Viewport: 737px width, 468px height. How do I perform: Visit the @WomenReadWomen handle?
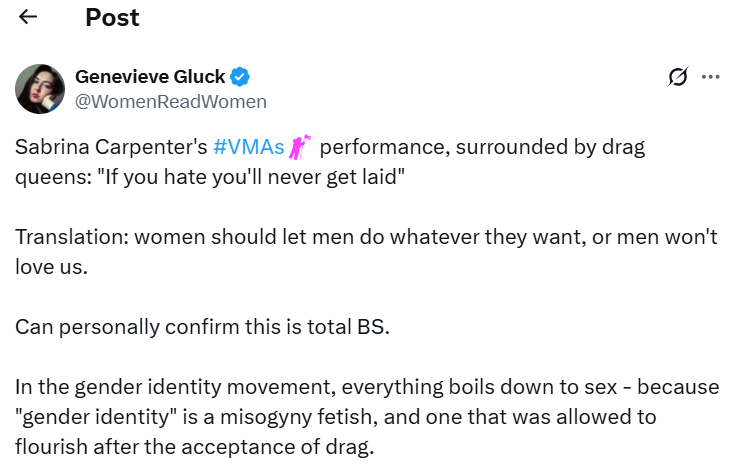click(171, 101)
